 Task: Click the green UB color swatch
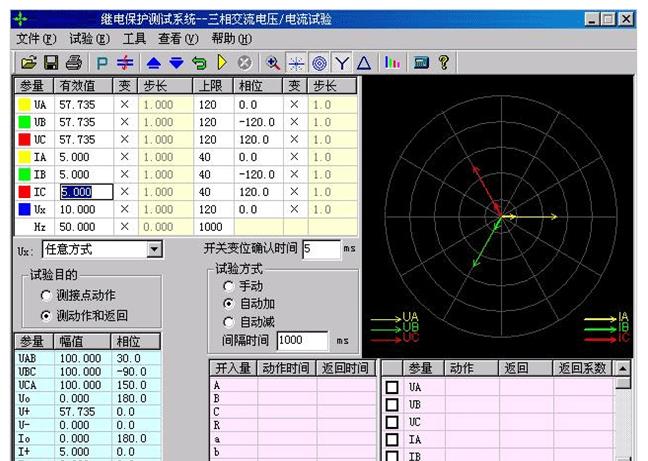(24, 122)
